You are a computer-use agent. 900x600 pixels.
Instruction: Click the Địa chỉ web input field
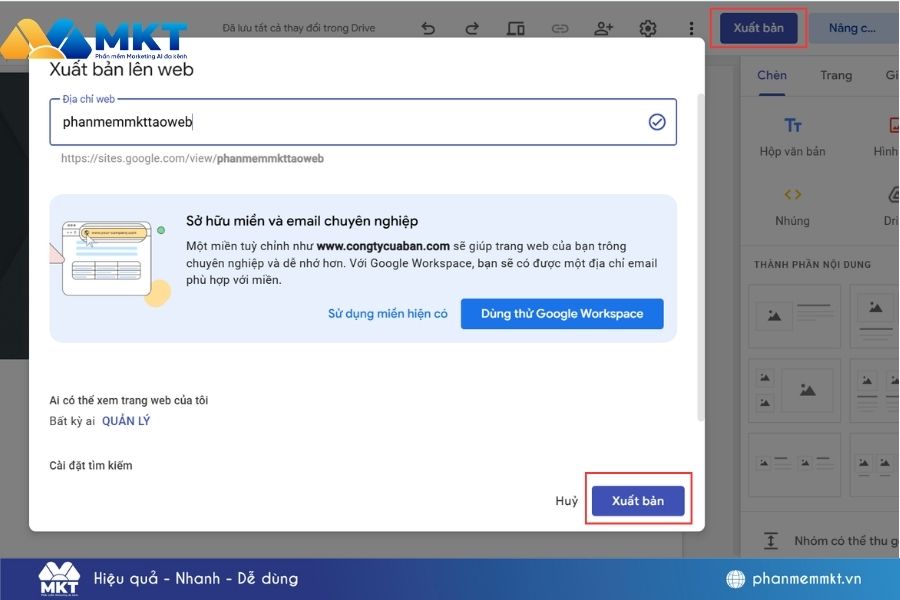(363, 122)
